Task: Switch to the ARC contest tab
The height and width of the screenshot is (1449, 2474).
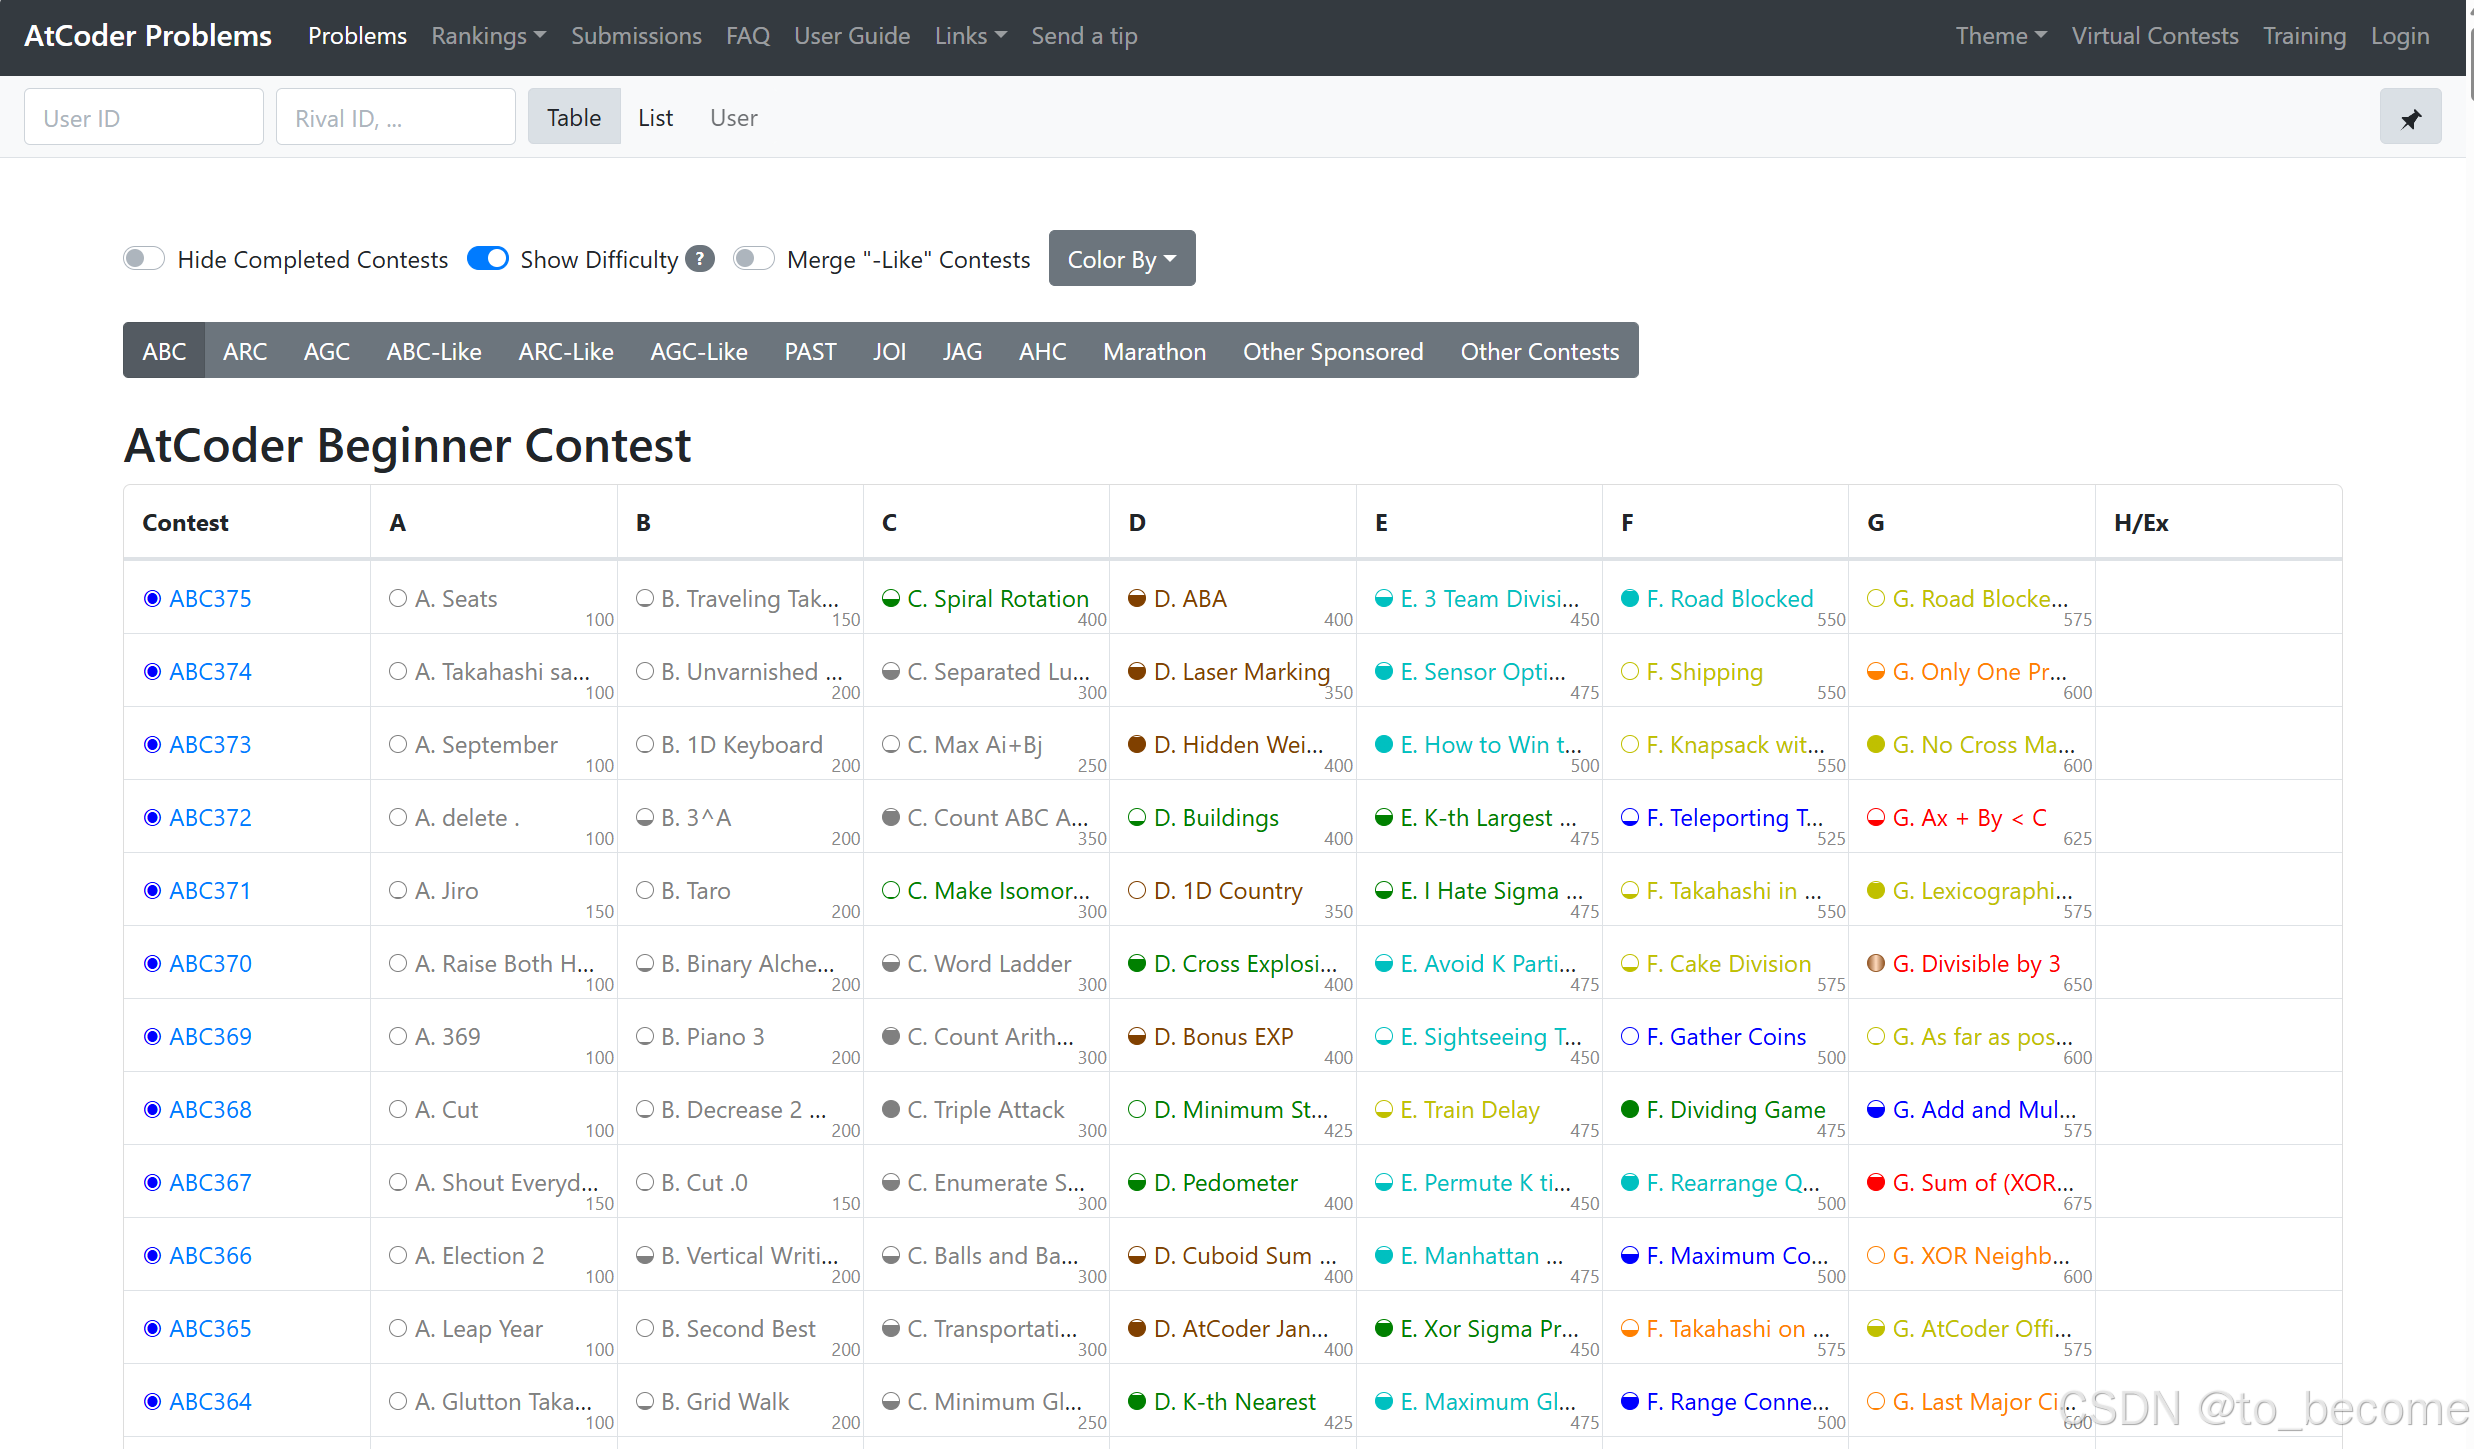Action: [245, 351]
